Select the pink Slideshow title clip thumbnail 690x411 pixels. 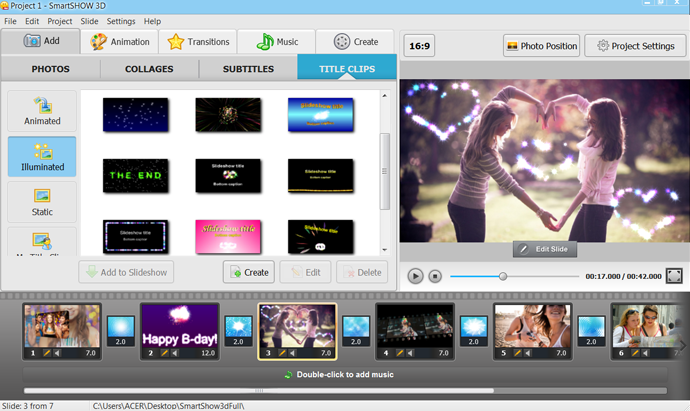[x=228, y=237]
